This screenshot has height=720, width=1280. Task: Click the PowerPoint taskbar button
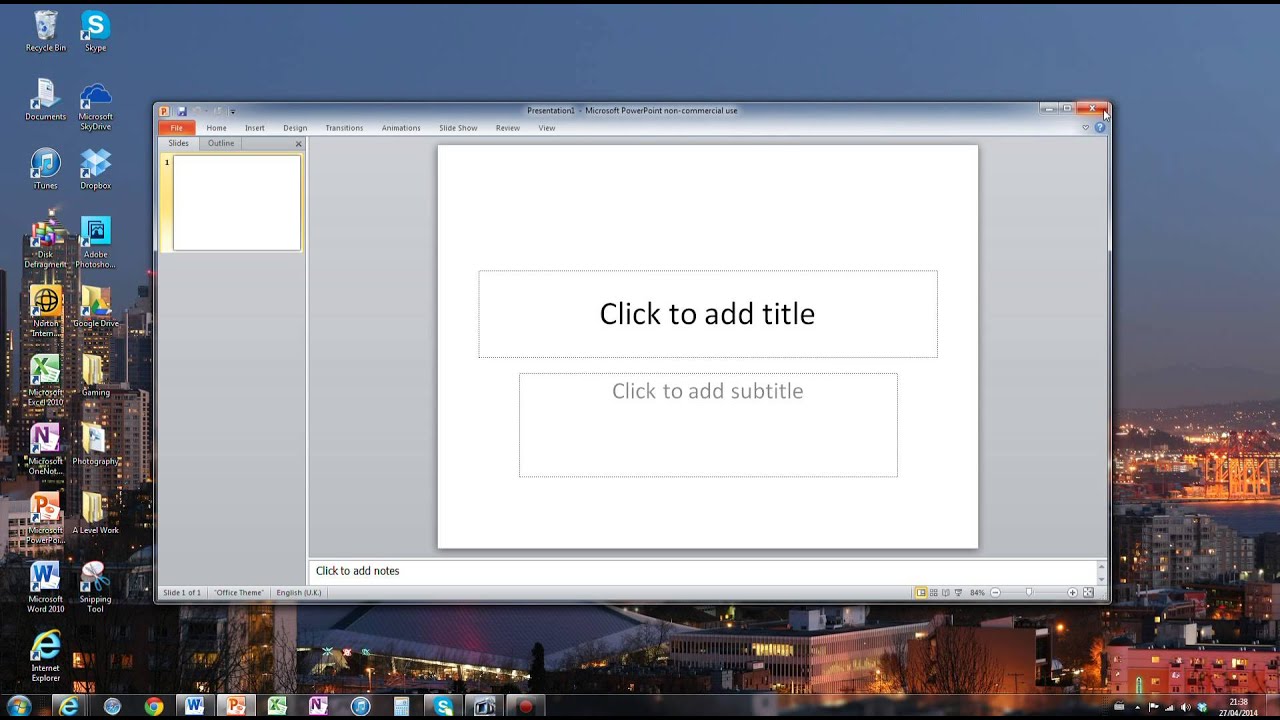236,706
